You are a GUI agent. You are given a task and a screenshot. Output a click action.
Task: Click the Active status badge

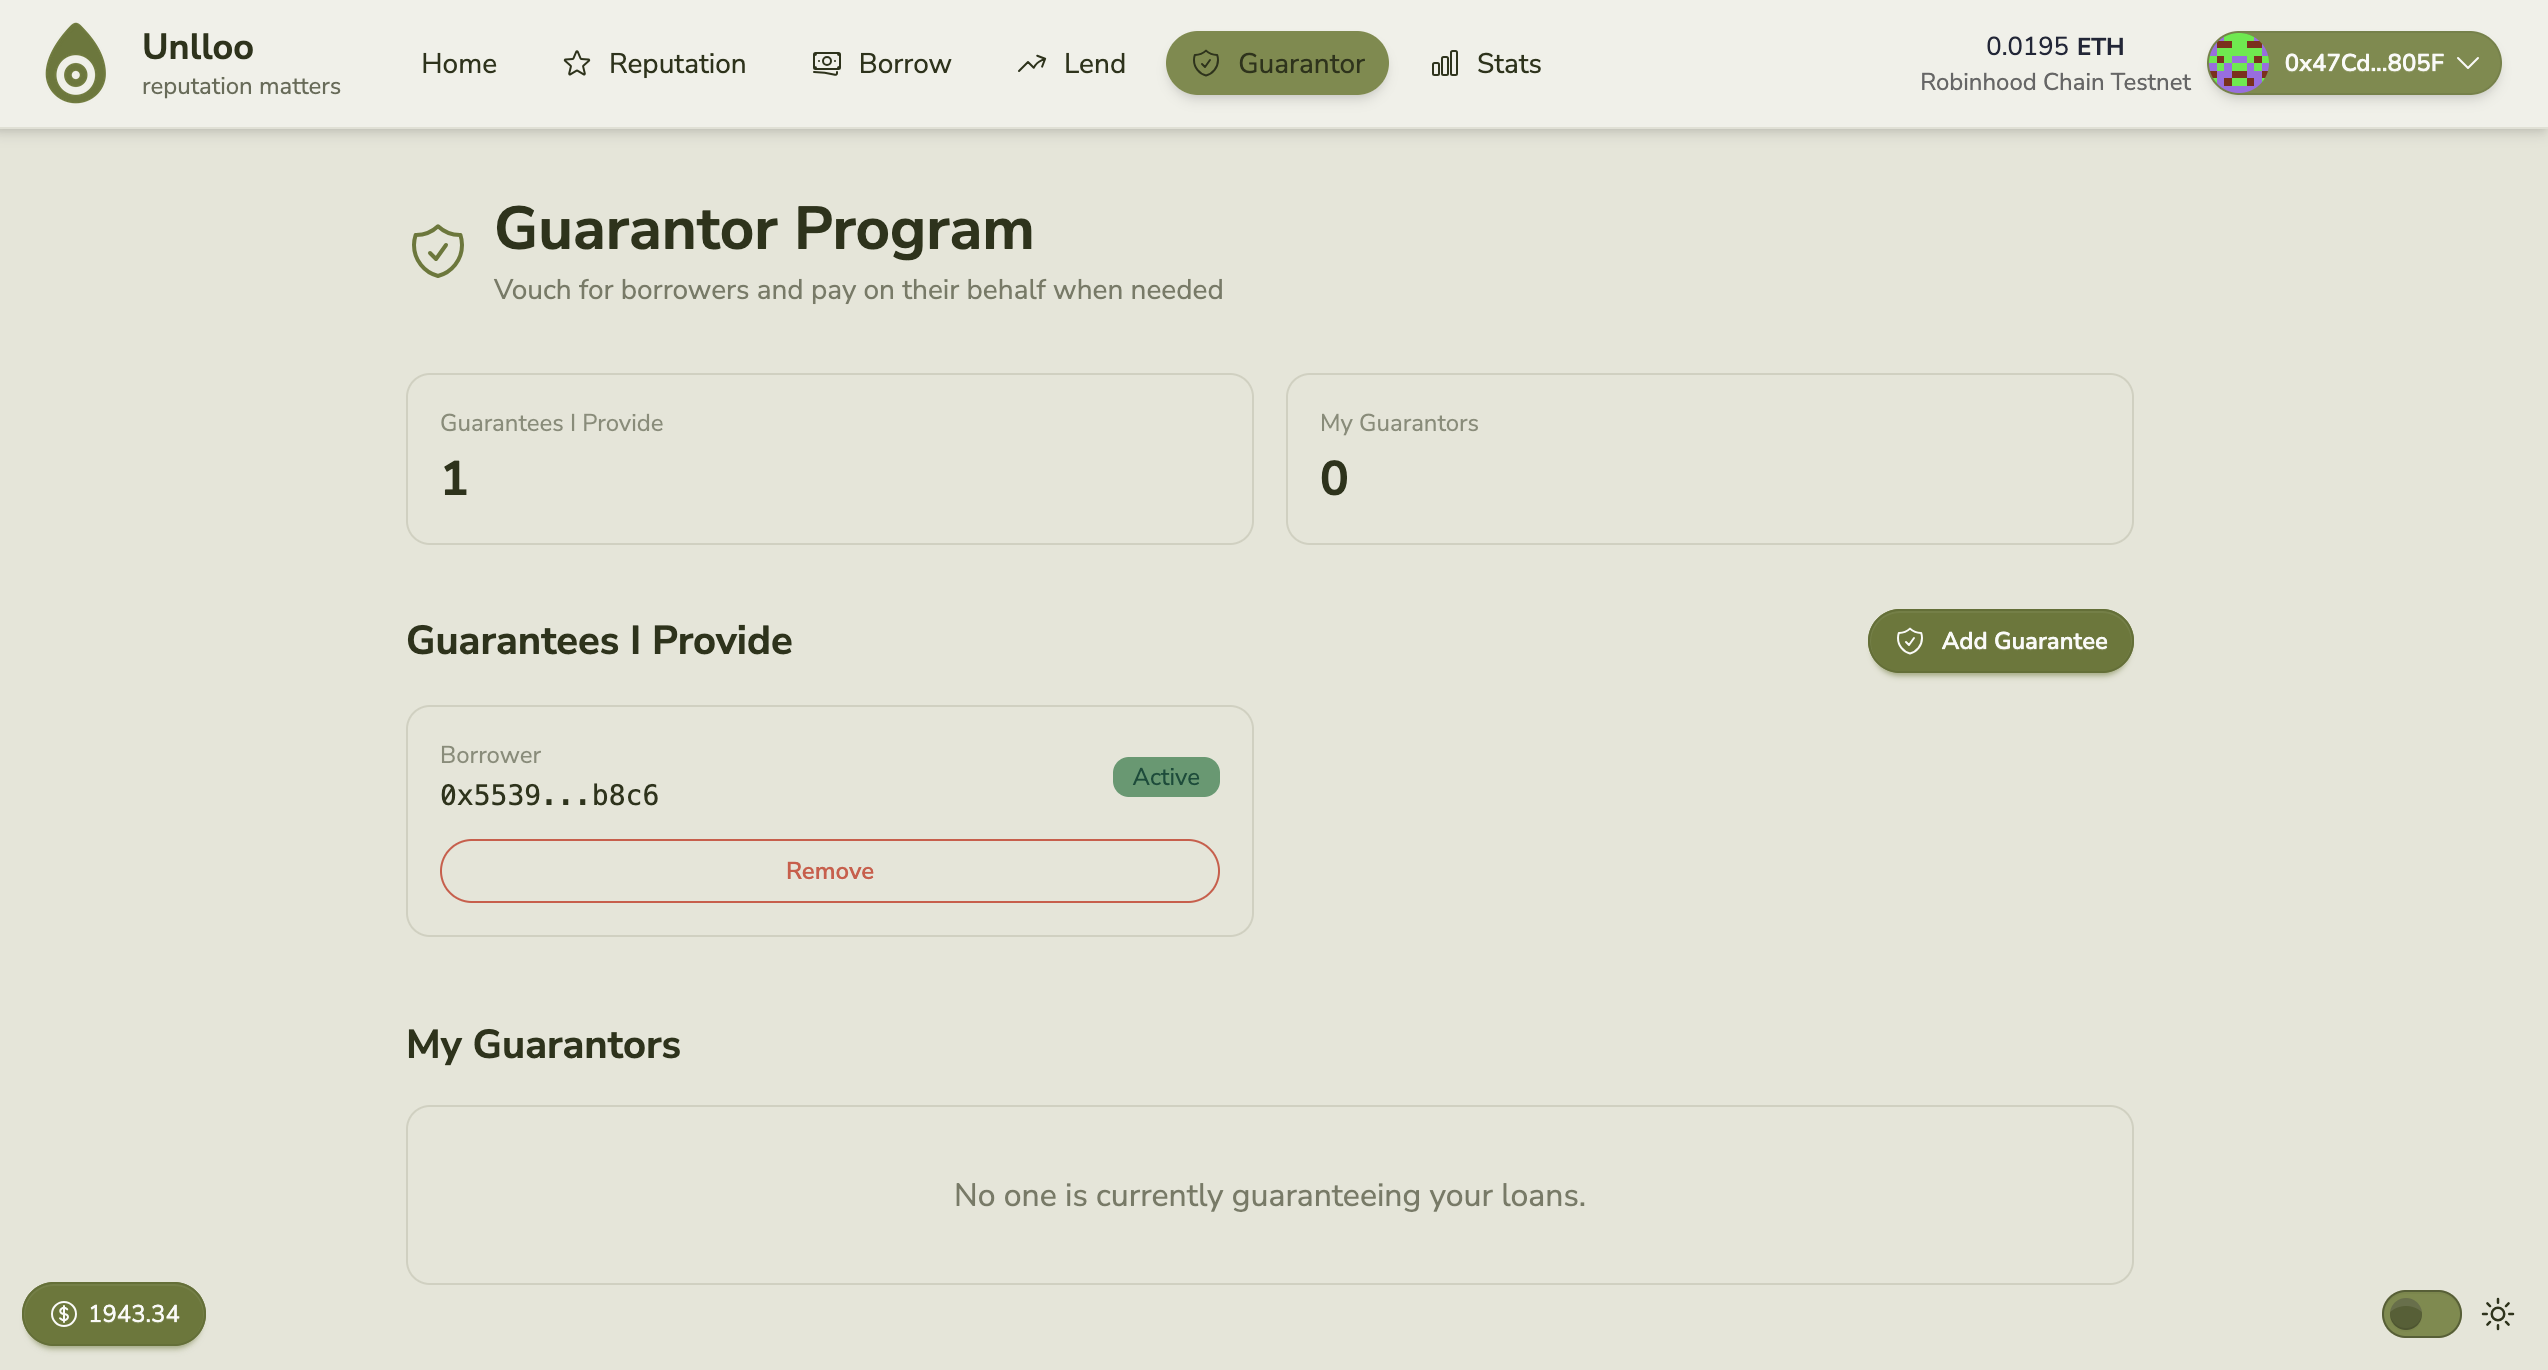click(1165, 777)
